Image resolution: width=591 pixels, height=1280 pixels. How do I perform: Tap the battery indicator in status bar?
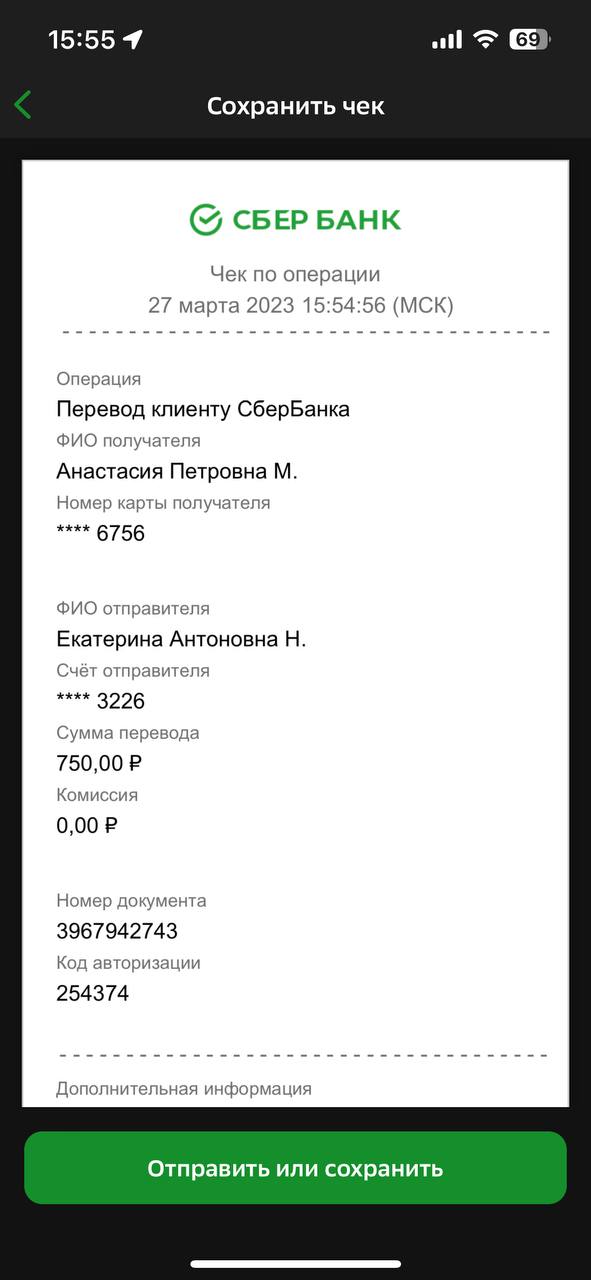[x=529, y=40]
